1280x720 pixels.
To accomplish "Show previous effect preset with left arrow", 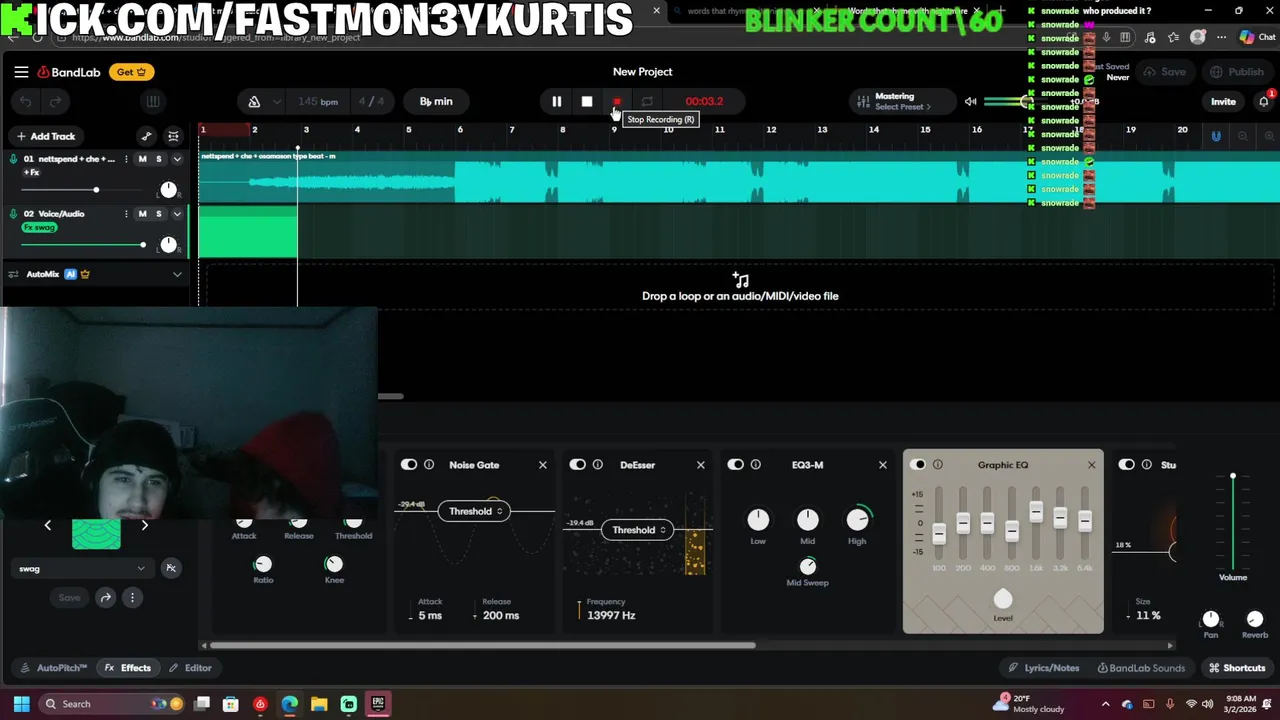I will click(47, 525).
